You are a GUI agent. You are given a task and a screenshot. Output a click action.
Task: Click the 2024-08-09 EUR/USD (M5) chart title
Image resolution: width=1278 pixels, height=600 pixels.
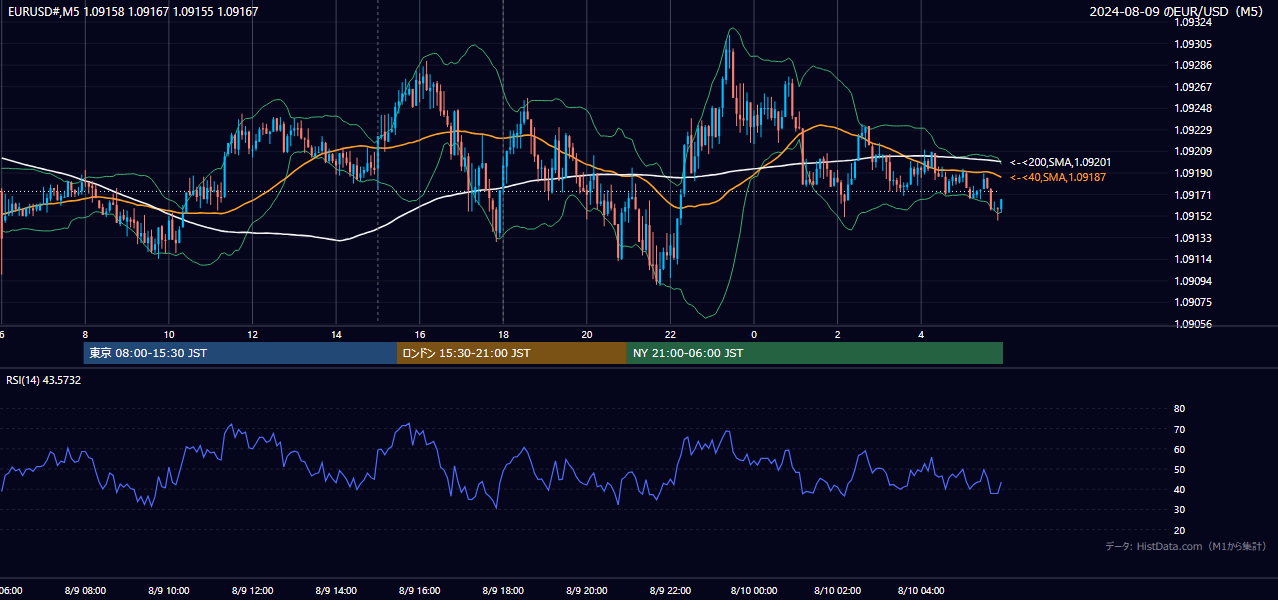1178,12
